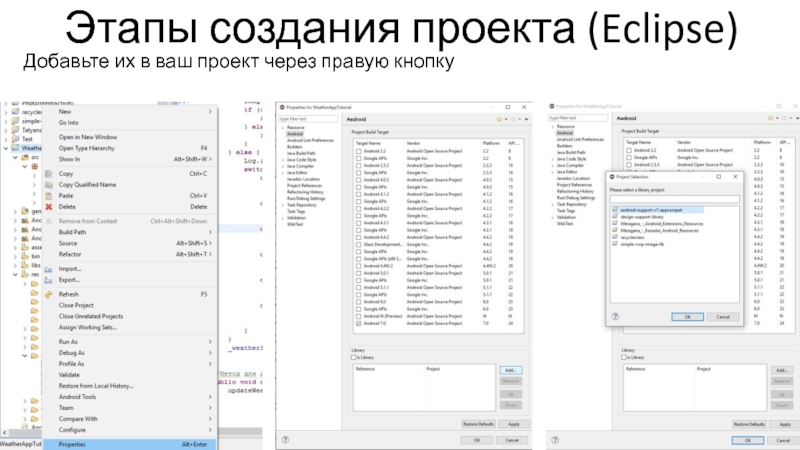Check Android 4.1.2 build target checkbox
This screenshot has width=800, height=450.
359,194
